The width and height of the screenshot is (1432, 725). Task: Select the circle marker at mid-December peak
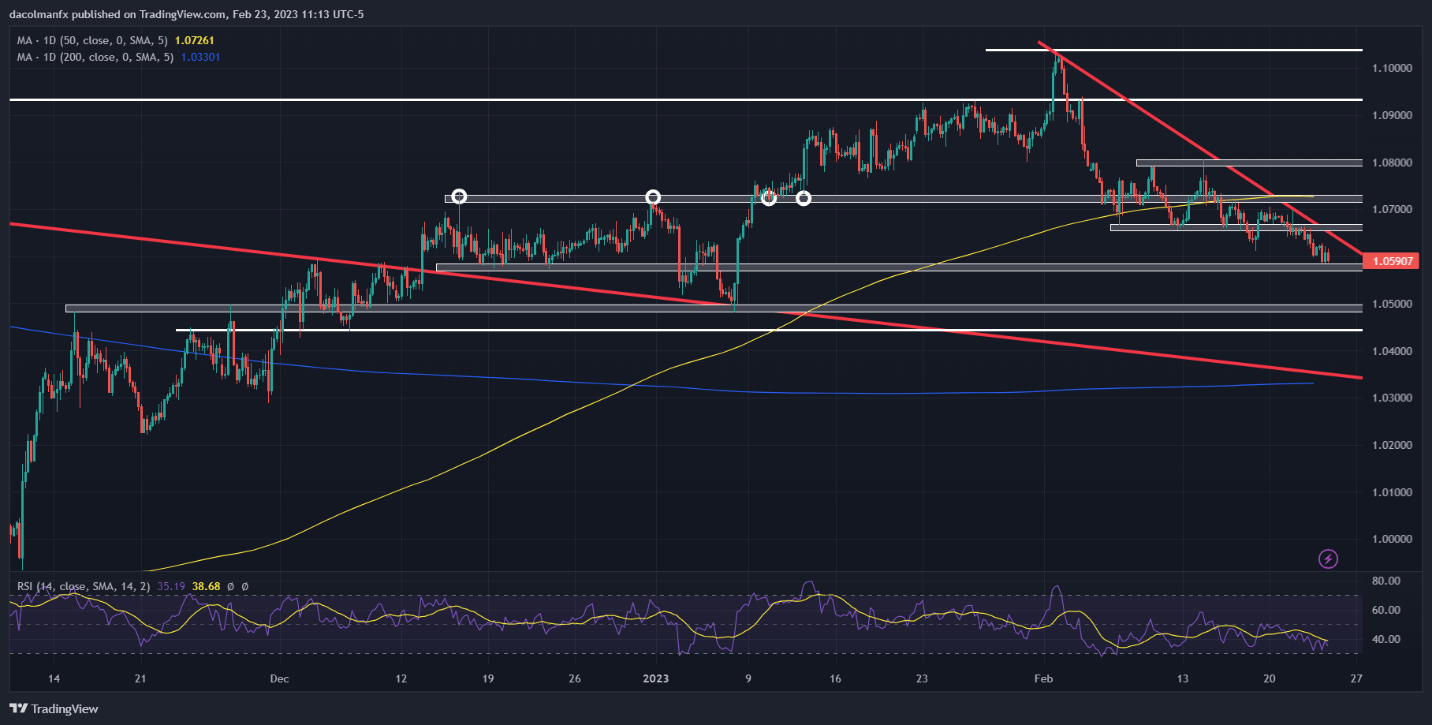click(459, 197)
